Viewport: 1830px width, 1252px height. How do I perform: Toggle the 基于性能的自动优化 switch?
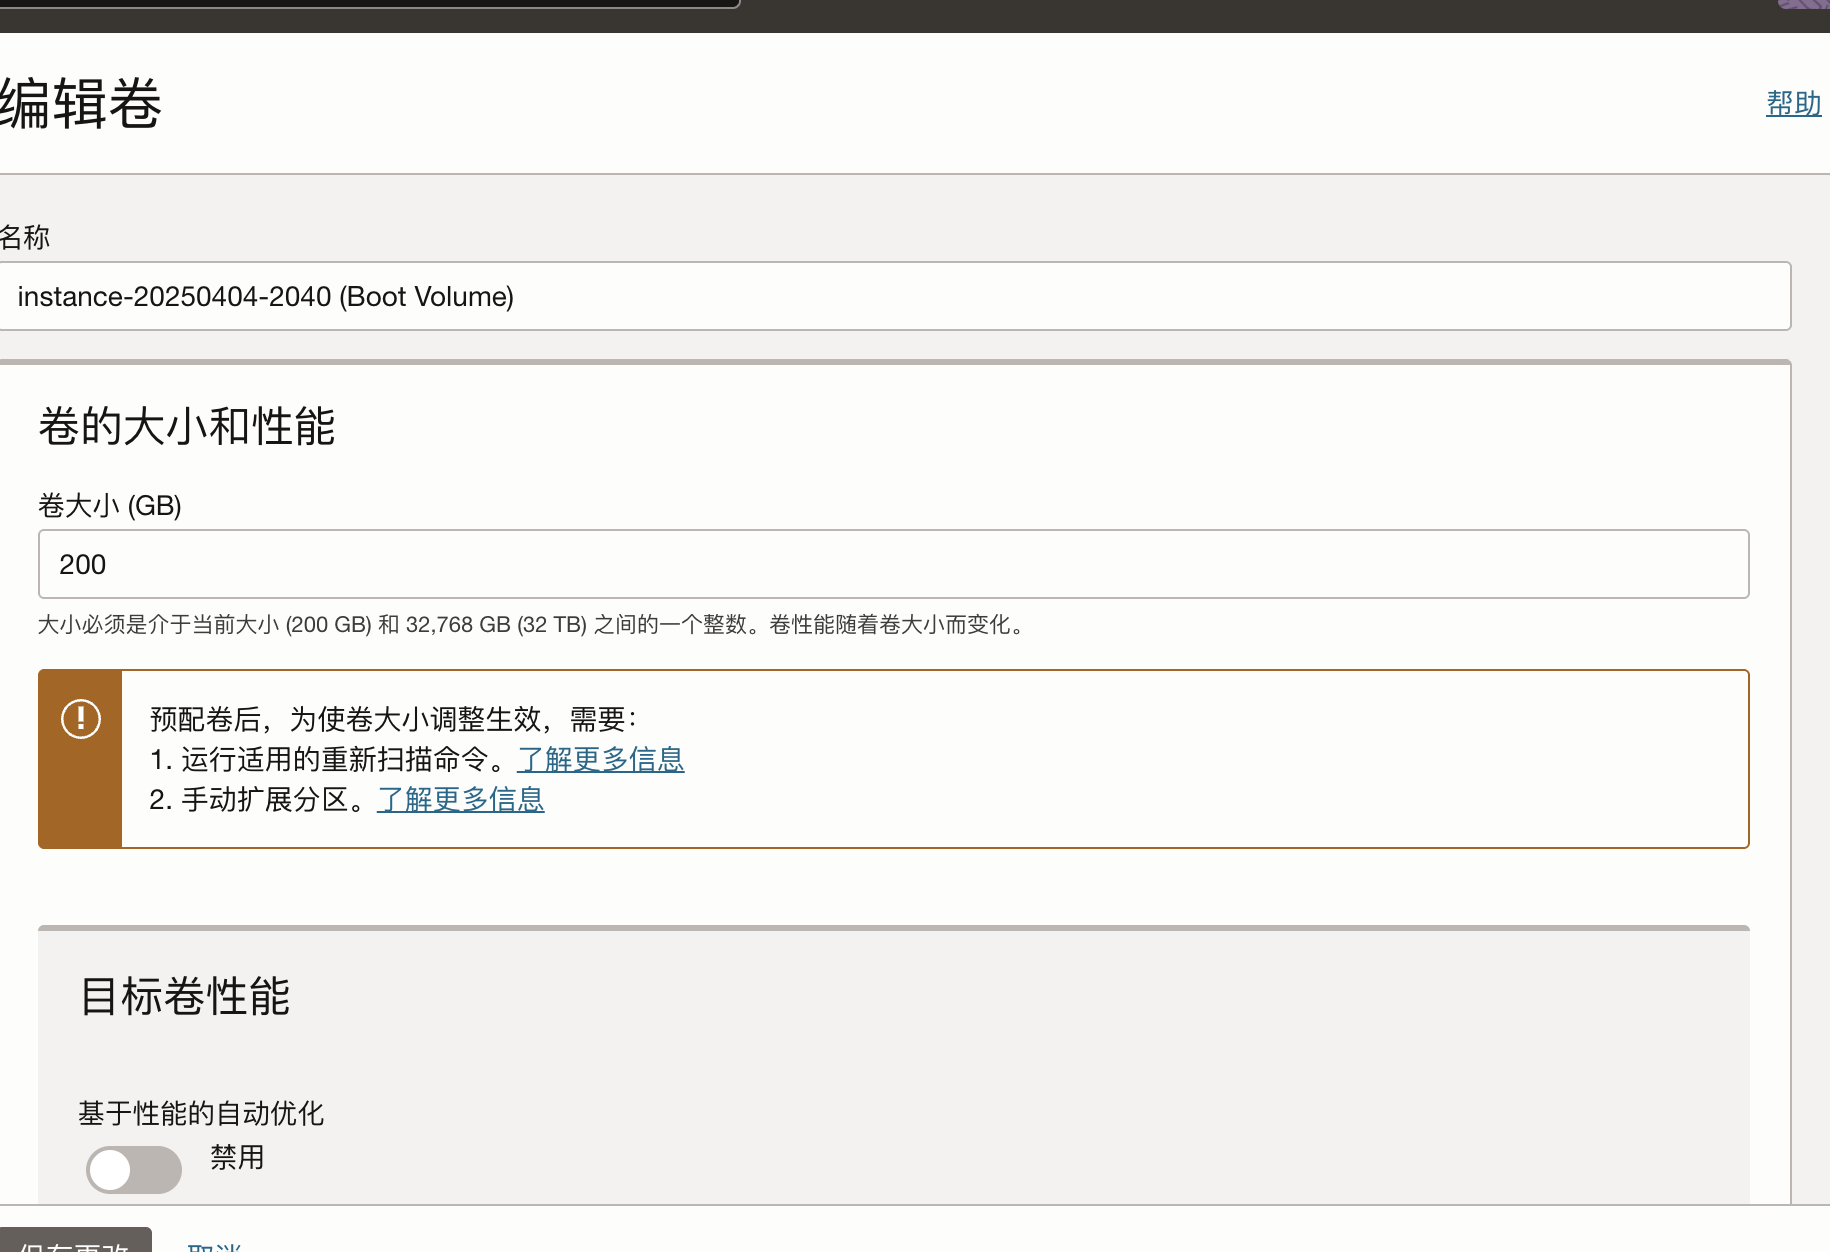click(x=134, y=1169)
